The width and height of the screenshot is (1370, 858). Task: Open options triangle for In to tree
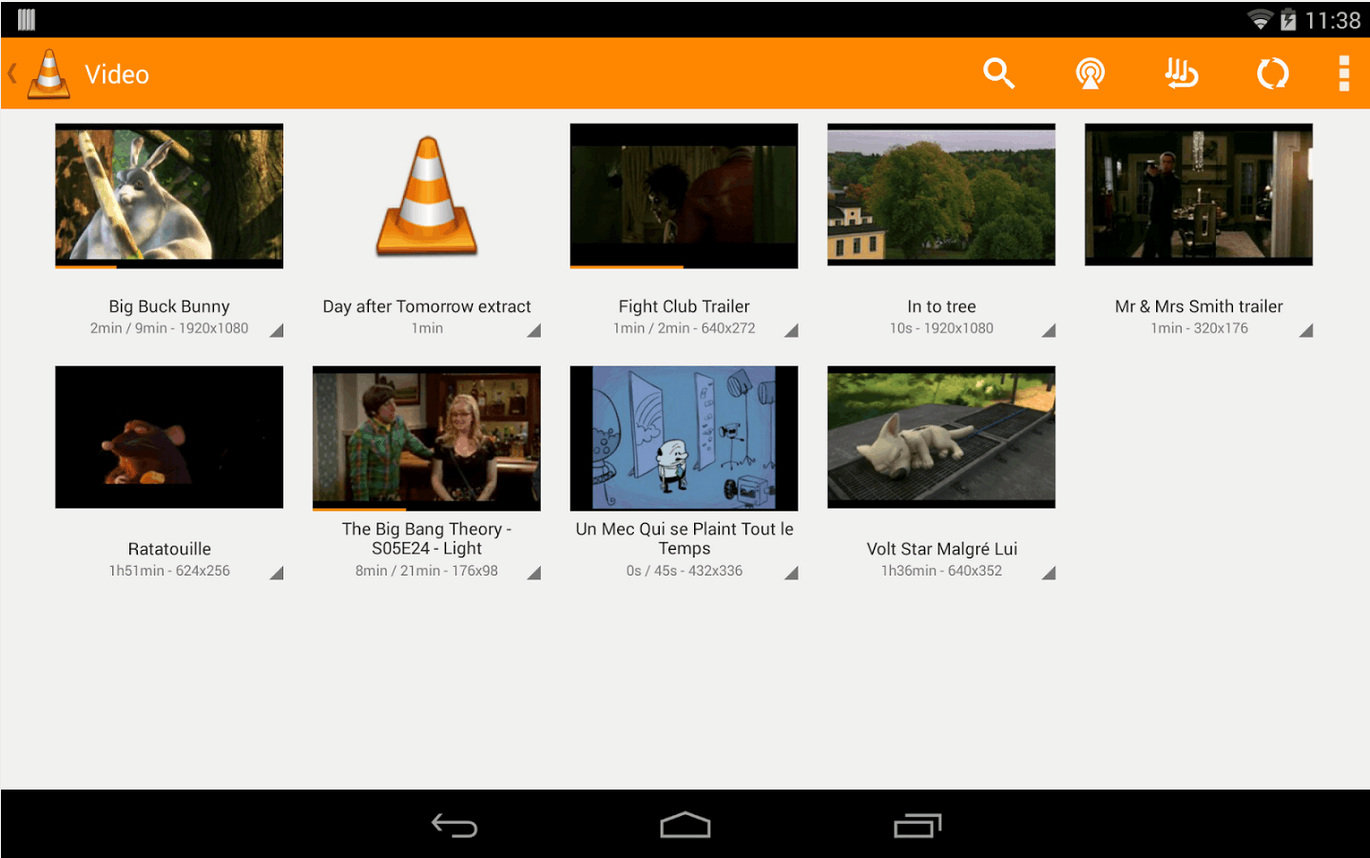tap(1048, 330)
